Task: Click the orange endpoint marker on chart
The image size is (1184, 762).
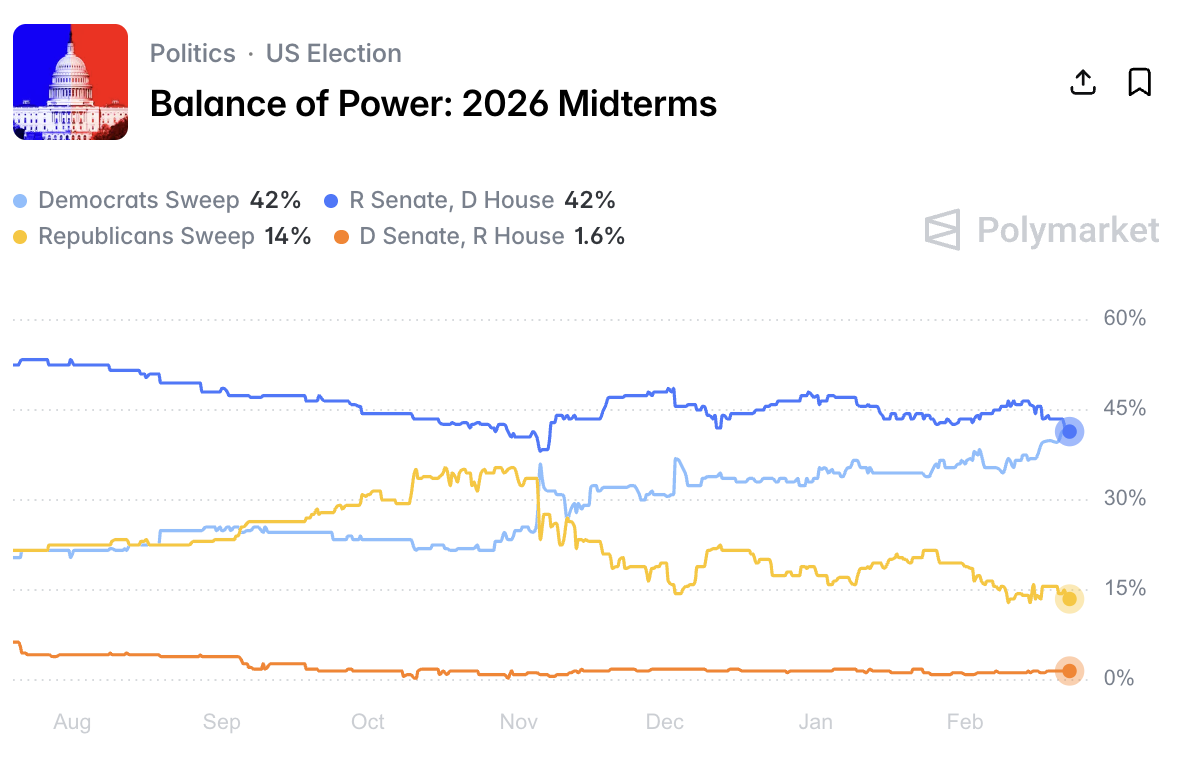Action: pyautogui.click(x=1069, y=671)
